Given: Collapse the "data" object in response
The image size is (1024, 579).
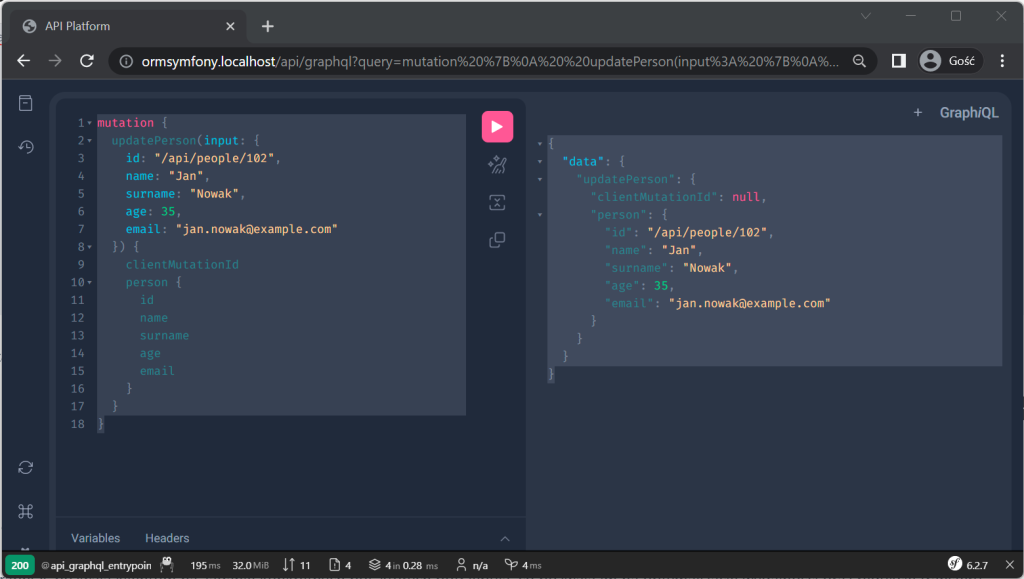Looking at the screenshot, I should 540,161.
